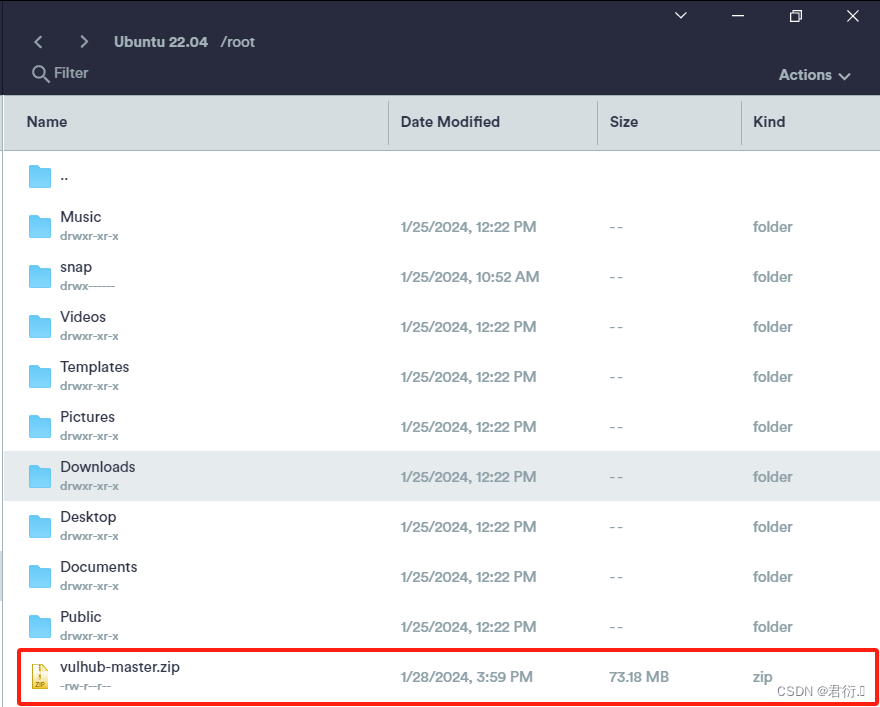This screenshot has width=880, height=707.
Task: Click the Ubuntu 22.04 breadcrumb label
Action: [161, 42]
